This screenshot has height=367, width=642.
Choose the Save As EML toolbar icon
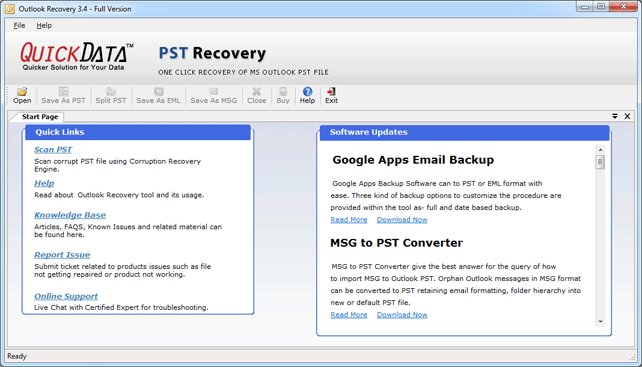pyautogui.click(x=158, y=95)
